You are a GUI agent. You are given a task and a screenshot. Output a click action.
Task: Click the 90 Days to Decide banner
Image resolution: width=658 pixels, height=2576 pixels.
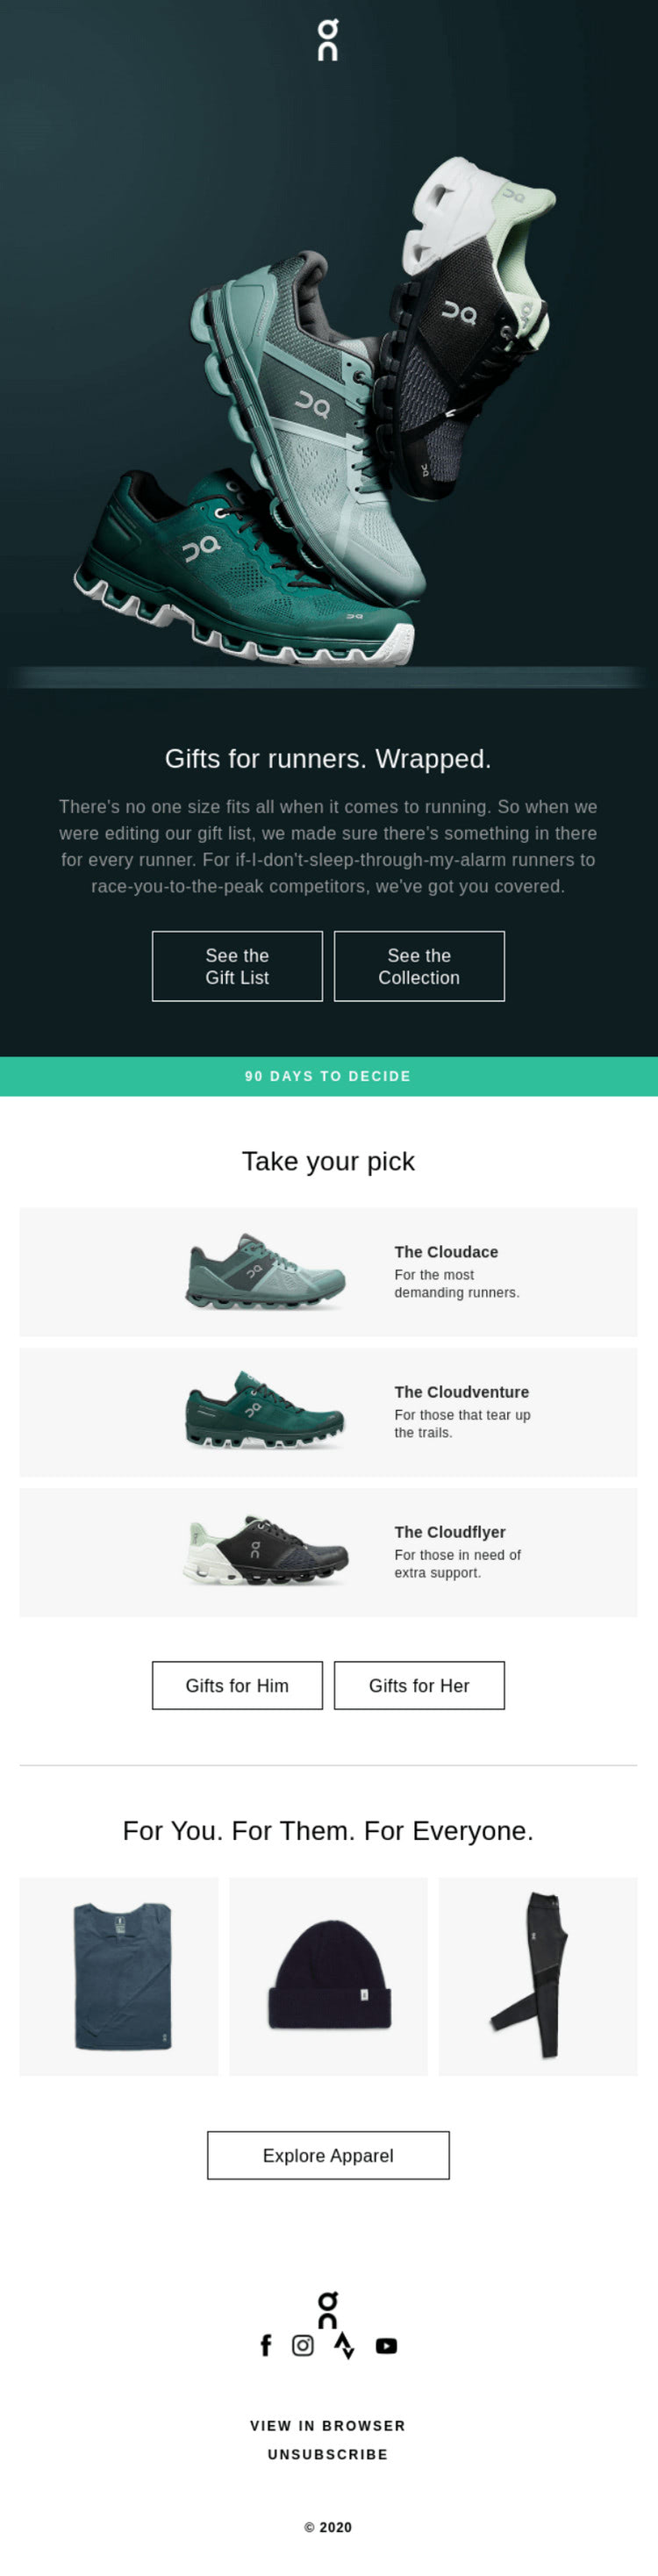329,1076
